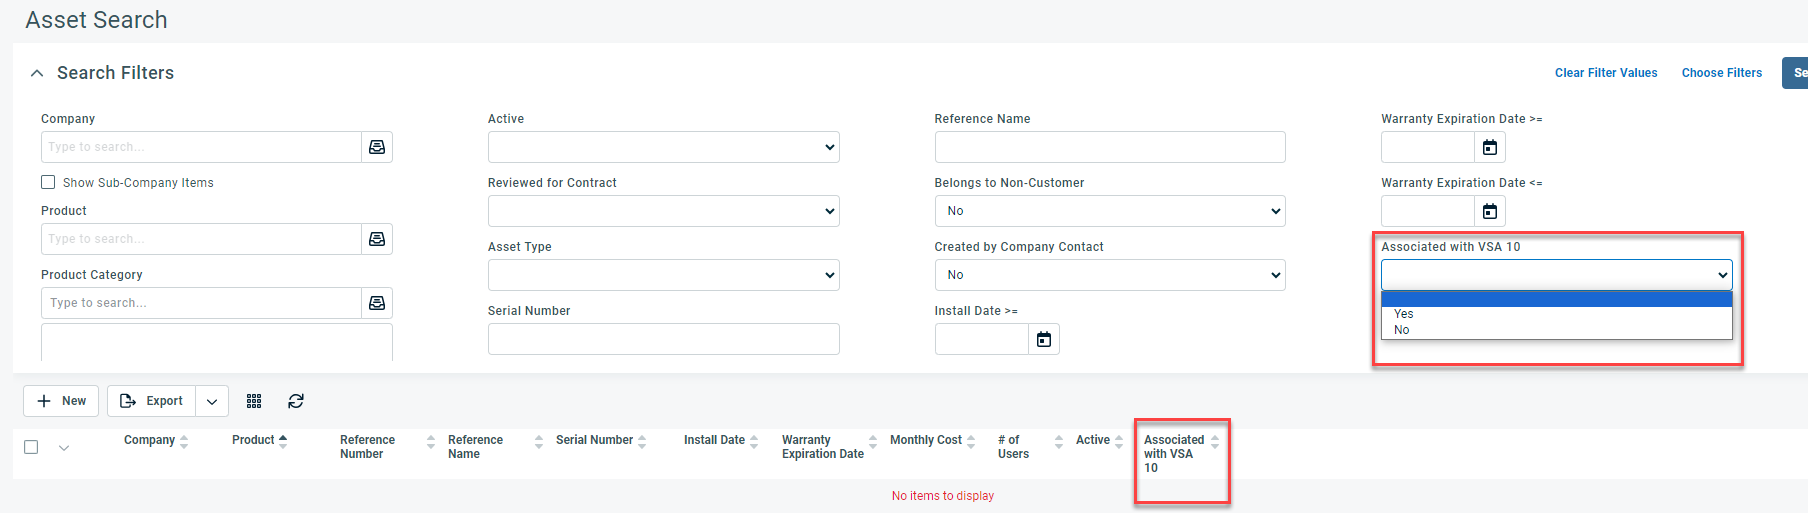Open the Active filter dropdown
Screen dimensions: 1808x513
(663, 147)
